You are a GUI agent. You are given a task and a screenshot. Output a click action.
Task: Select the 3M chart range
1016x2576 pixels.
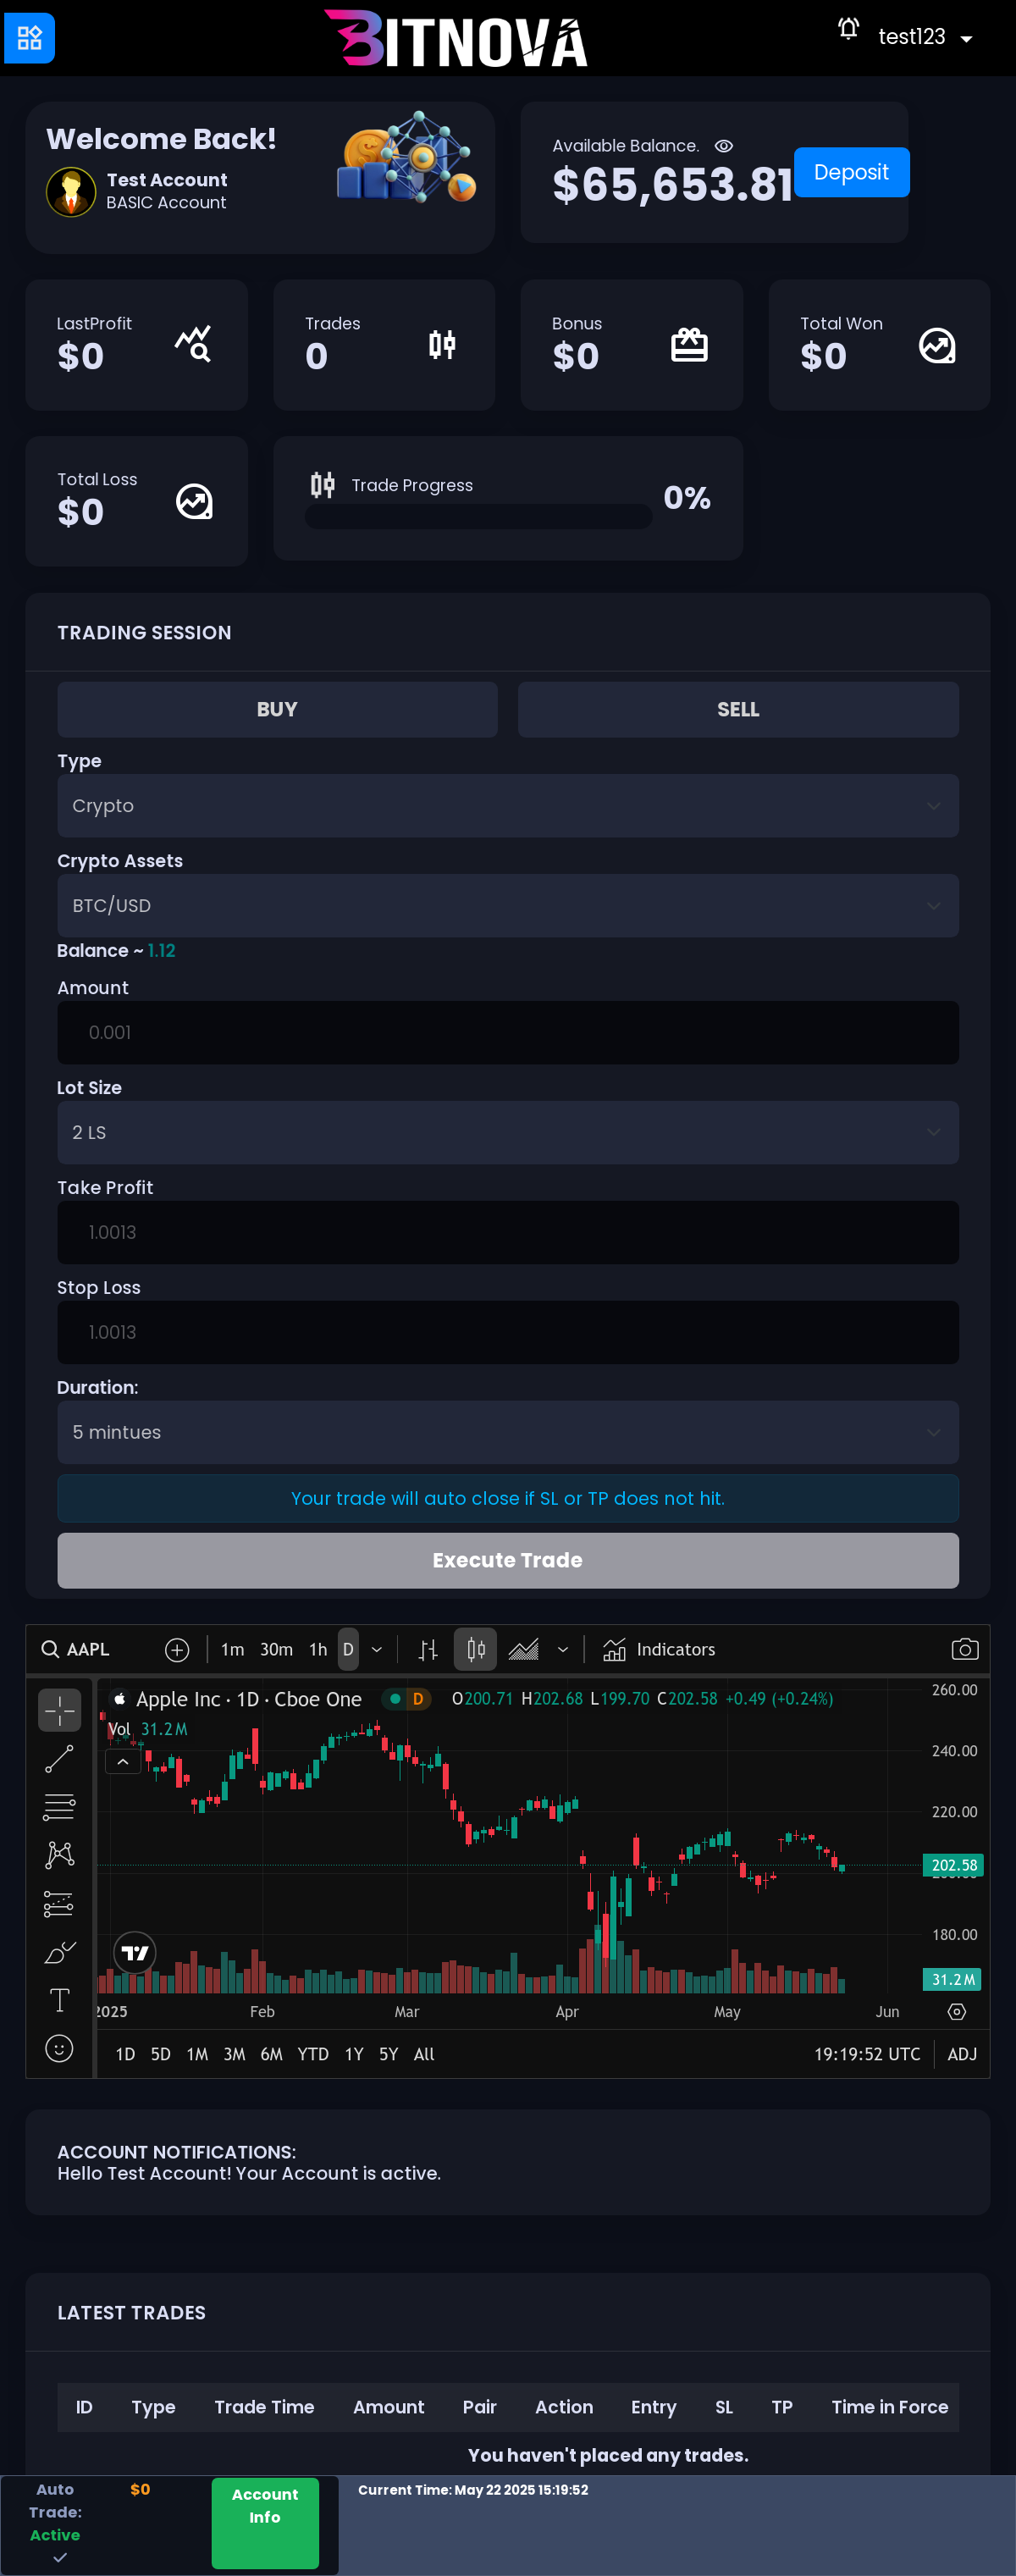click(x=234, y=2054)
